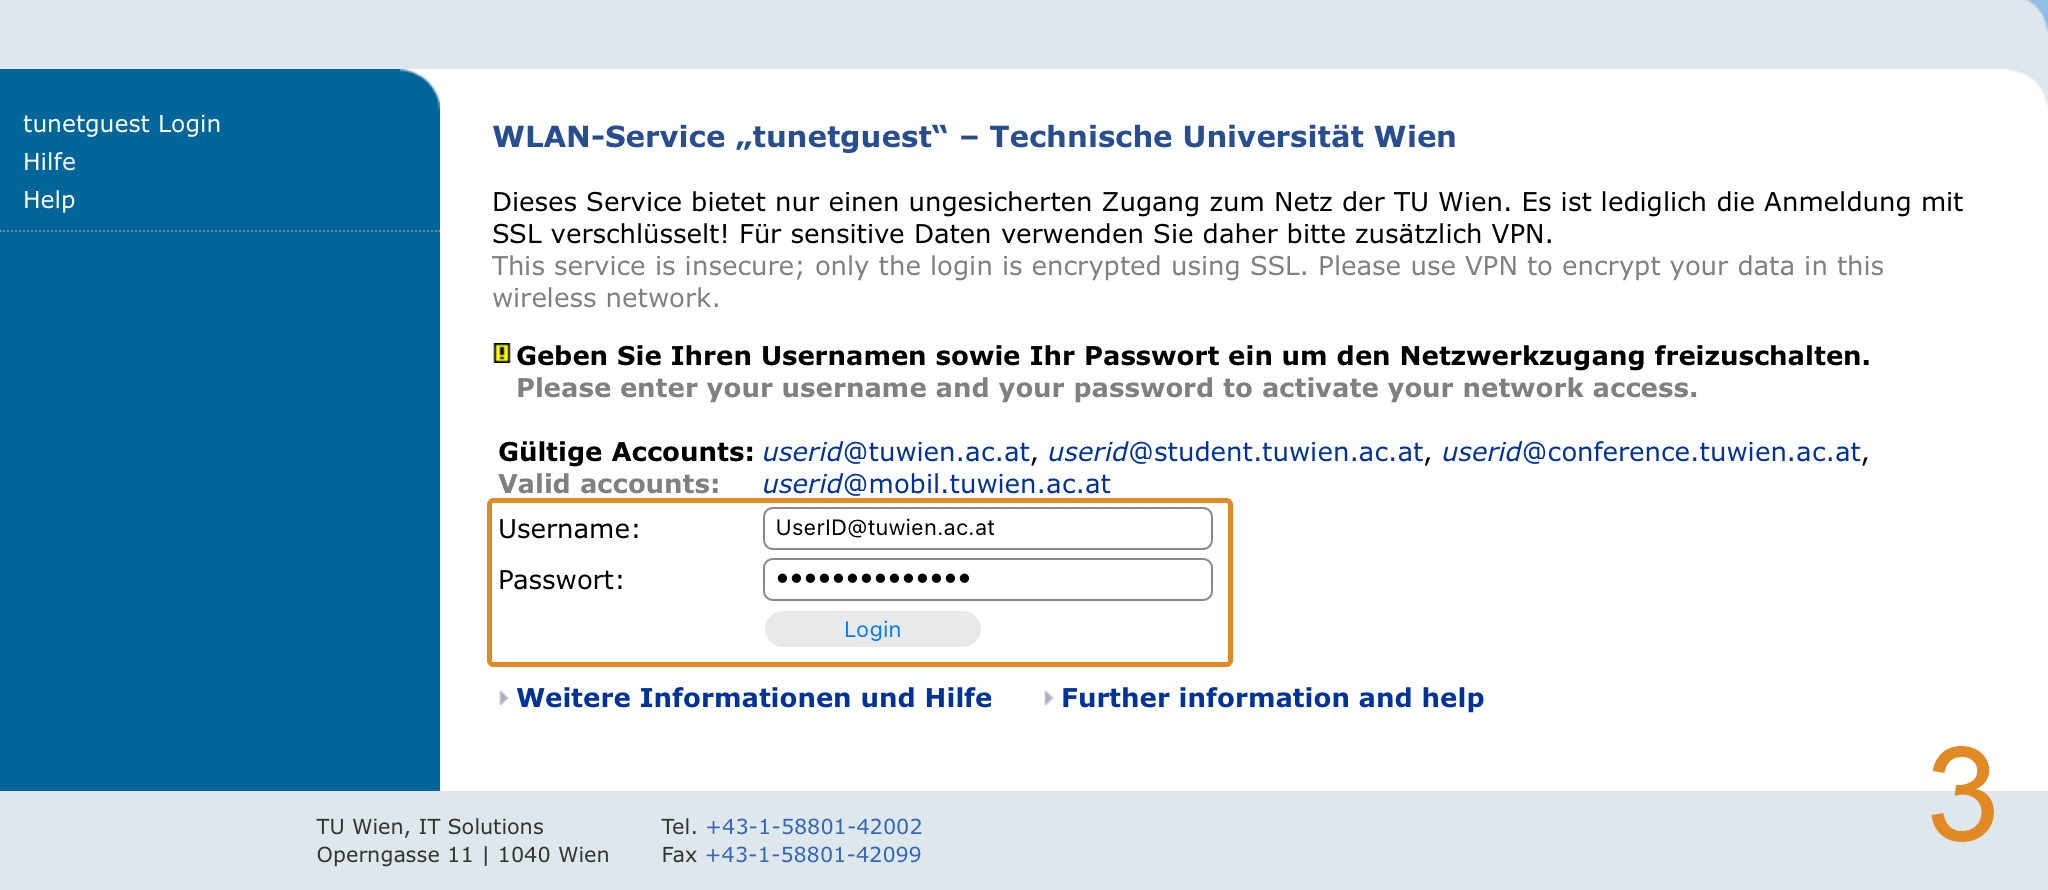Click the Login button

(x=872, y=629)
